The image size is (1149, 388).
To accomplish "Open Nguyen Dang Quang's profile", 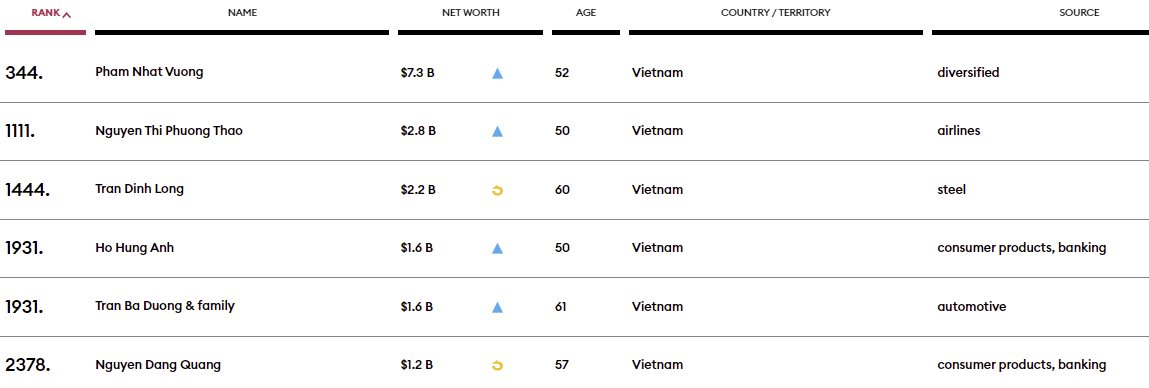I will pos(158,365).
